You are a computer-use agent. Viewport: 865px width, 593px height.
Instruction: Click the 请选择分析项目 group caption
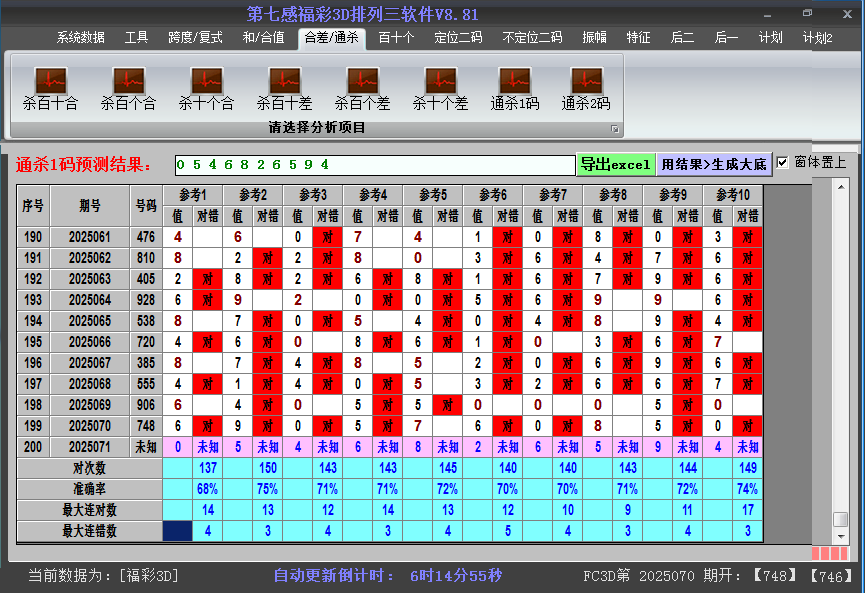point(317,128)
